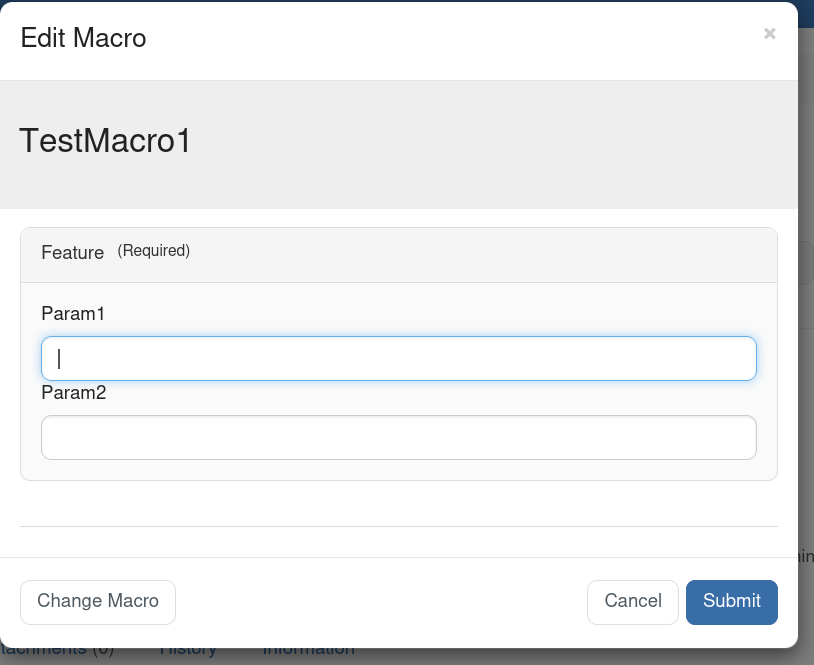Open the Information tab behind the dialog
The height and width of the screenshot is (665, 814).
(x=308, y=651)
